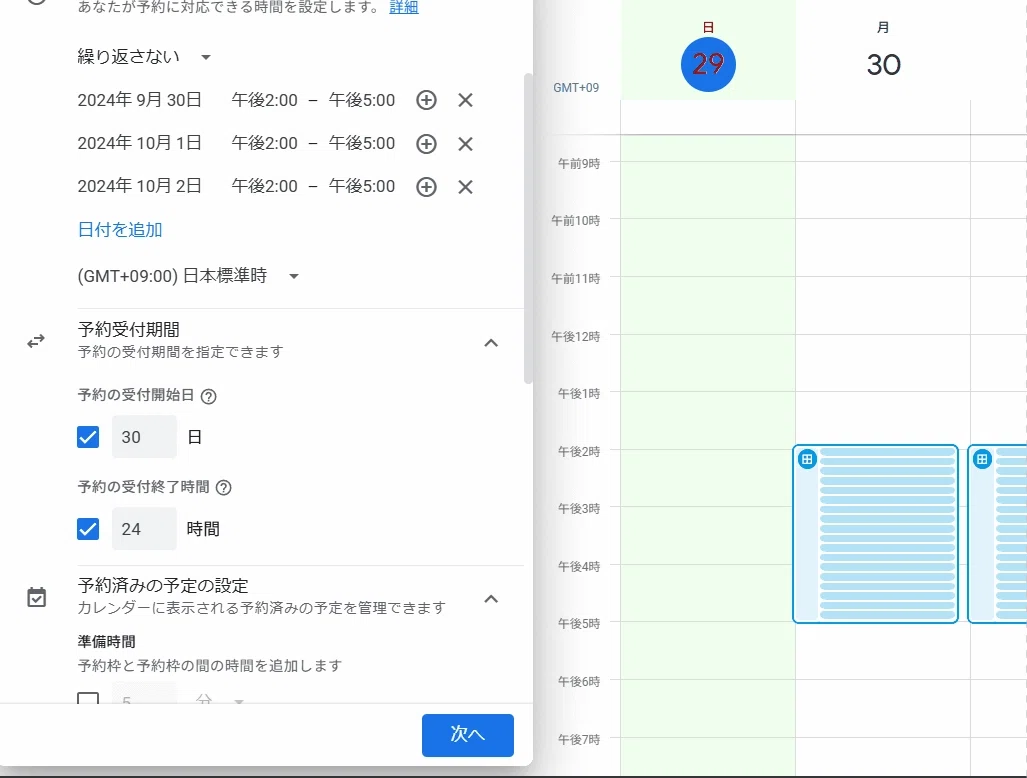Open the (GMT+09:00) 日本標準時 timezone dropdown

(188, 276)
